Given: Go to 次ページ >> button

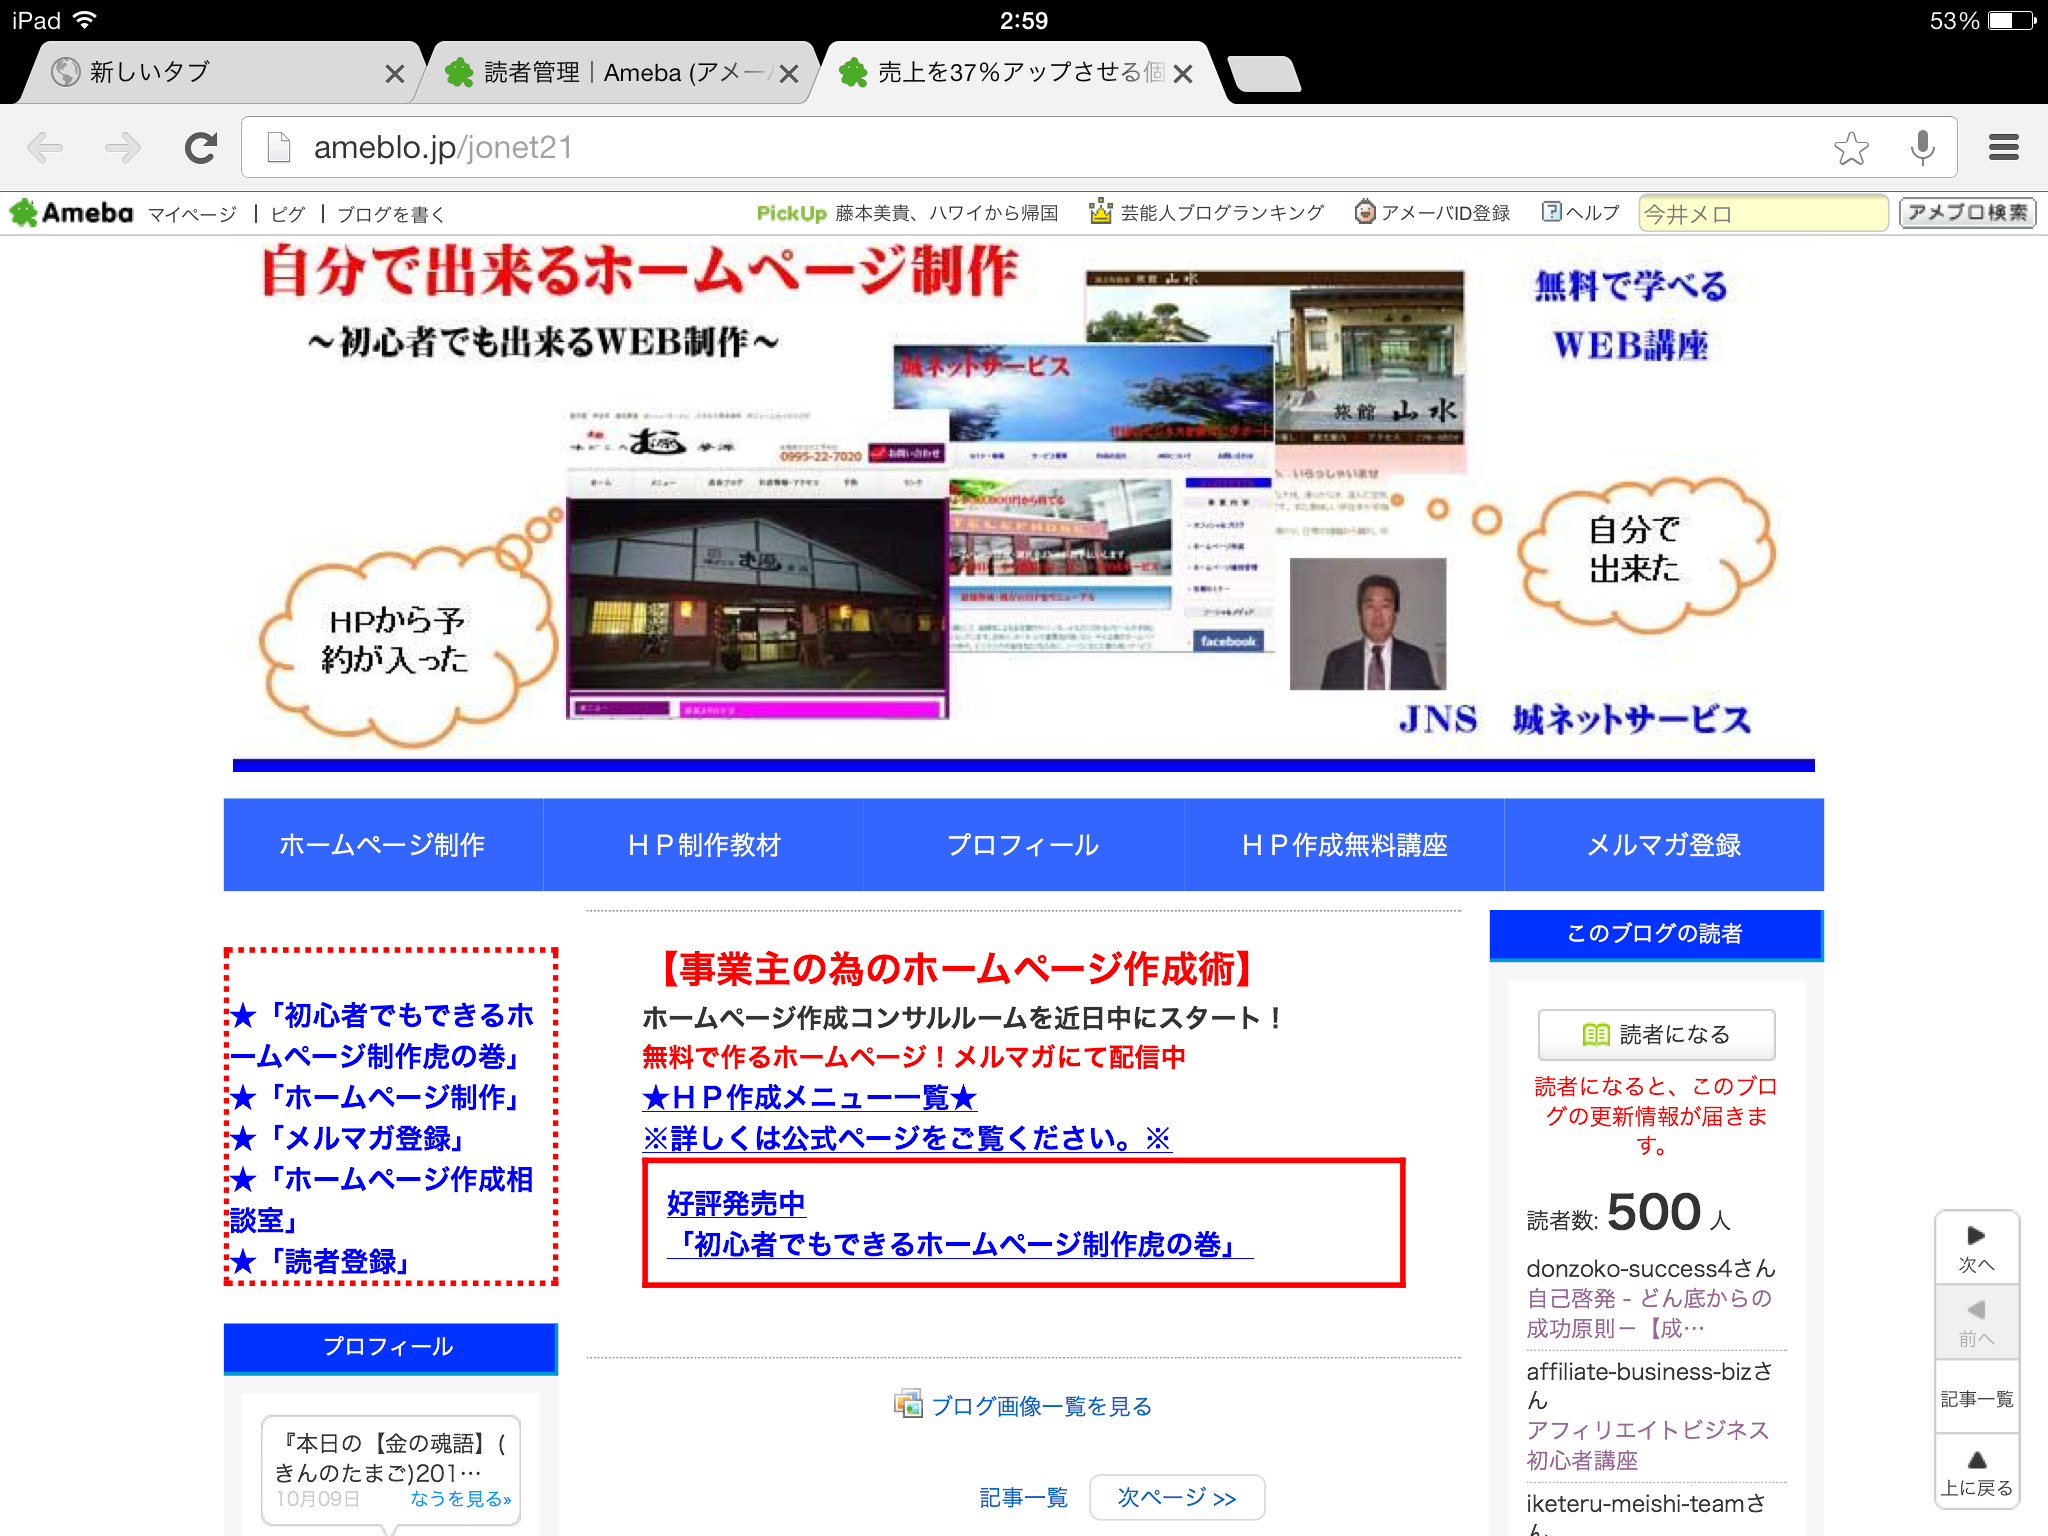Looking at the screenshot, I should [1176, 1497].
